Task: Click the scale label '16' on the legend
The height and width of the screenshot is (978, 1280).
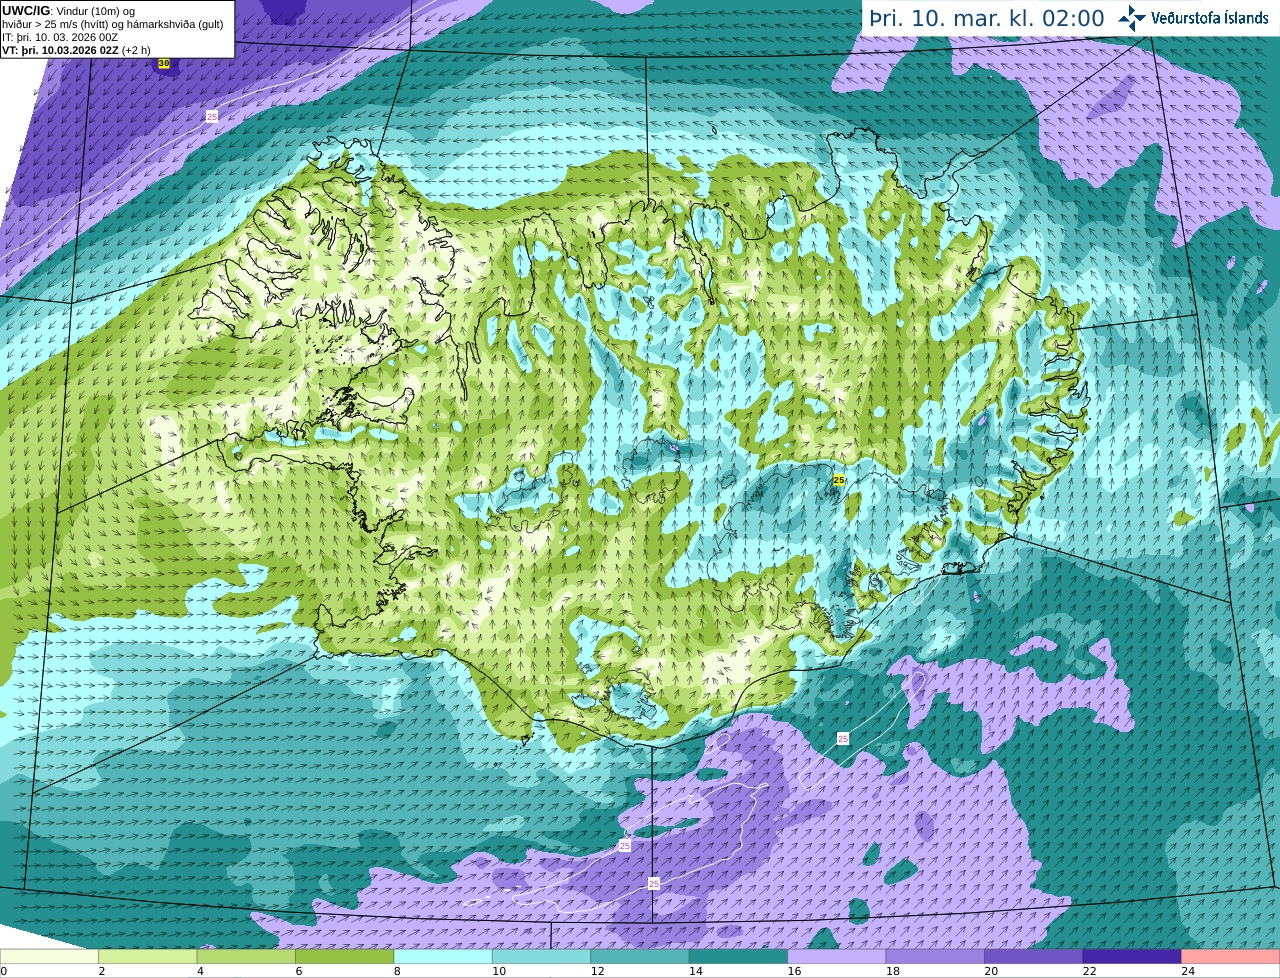Action: tap(794, 971)
